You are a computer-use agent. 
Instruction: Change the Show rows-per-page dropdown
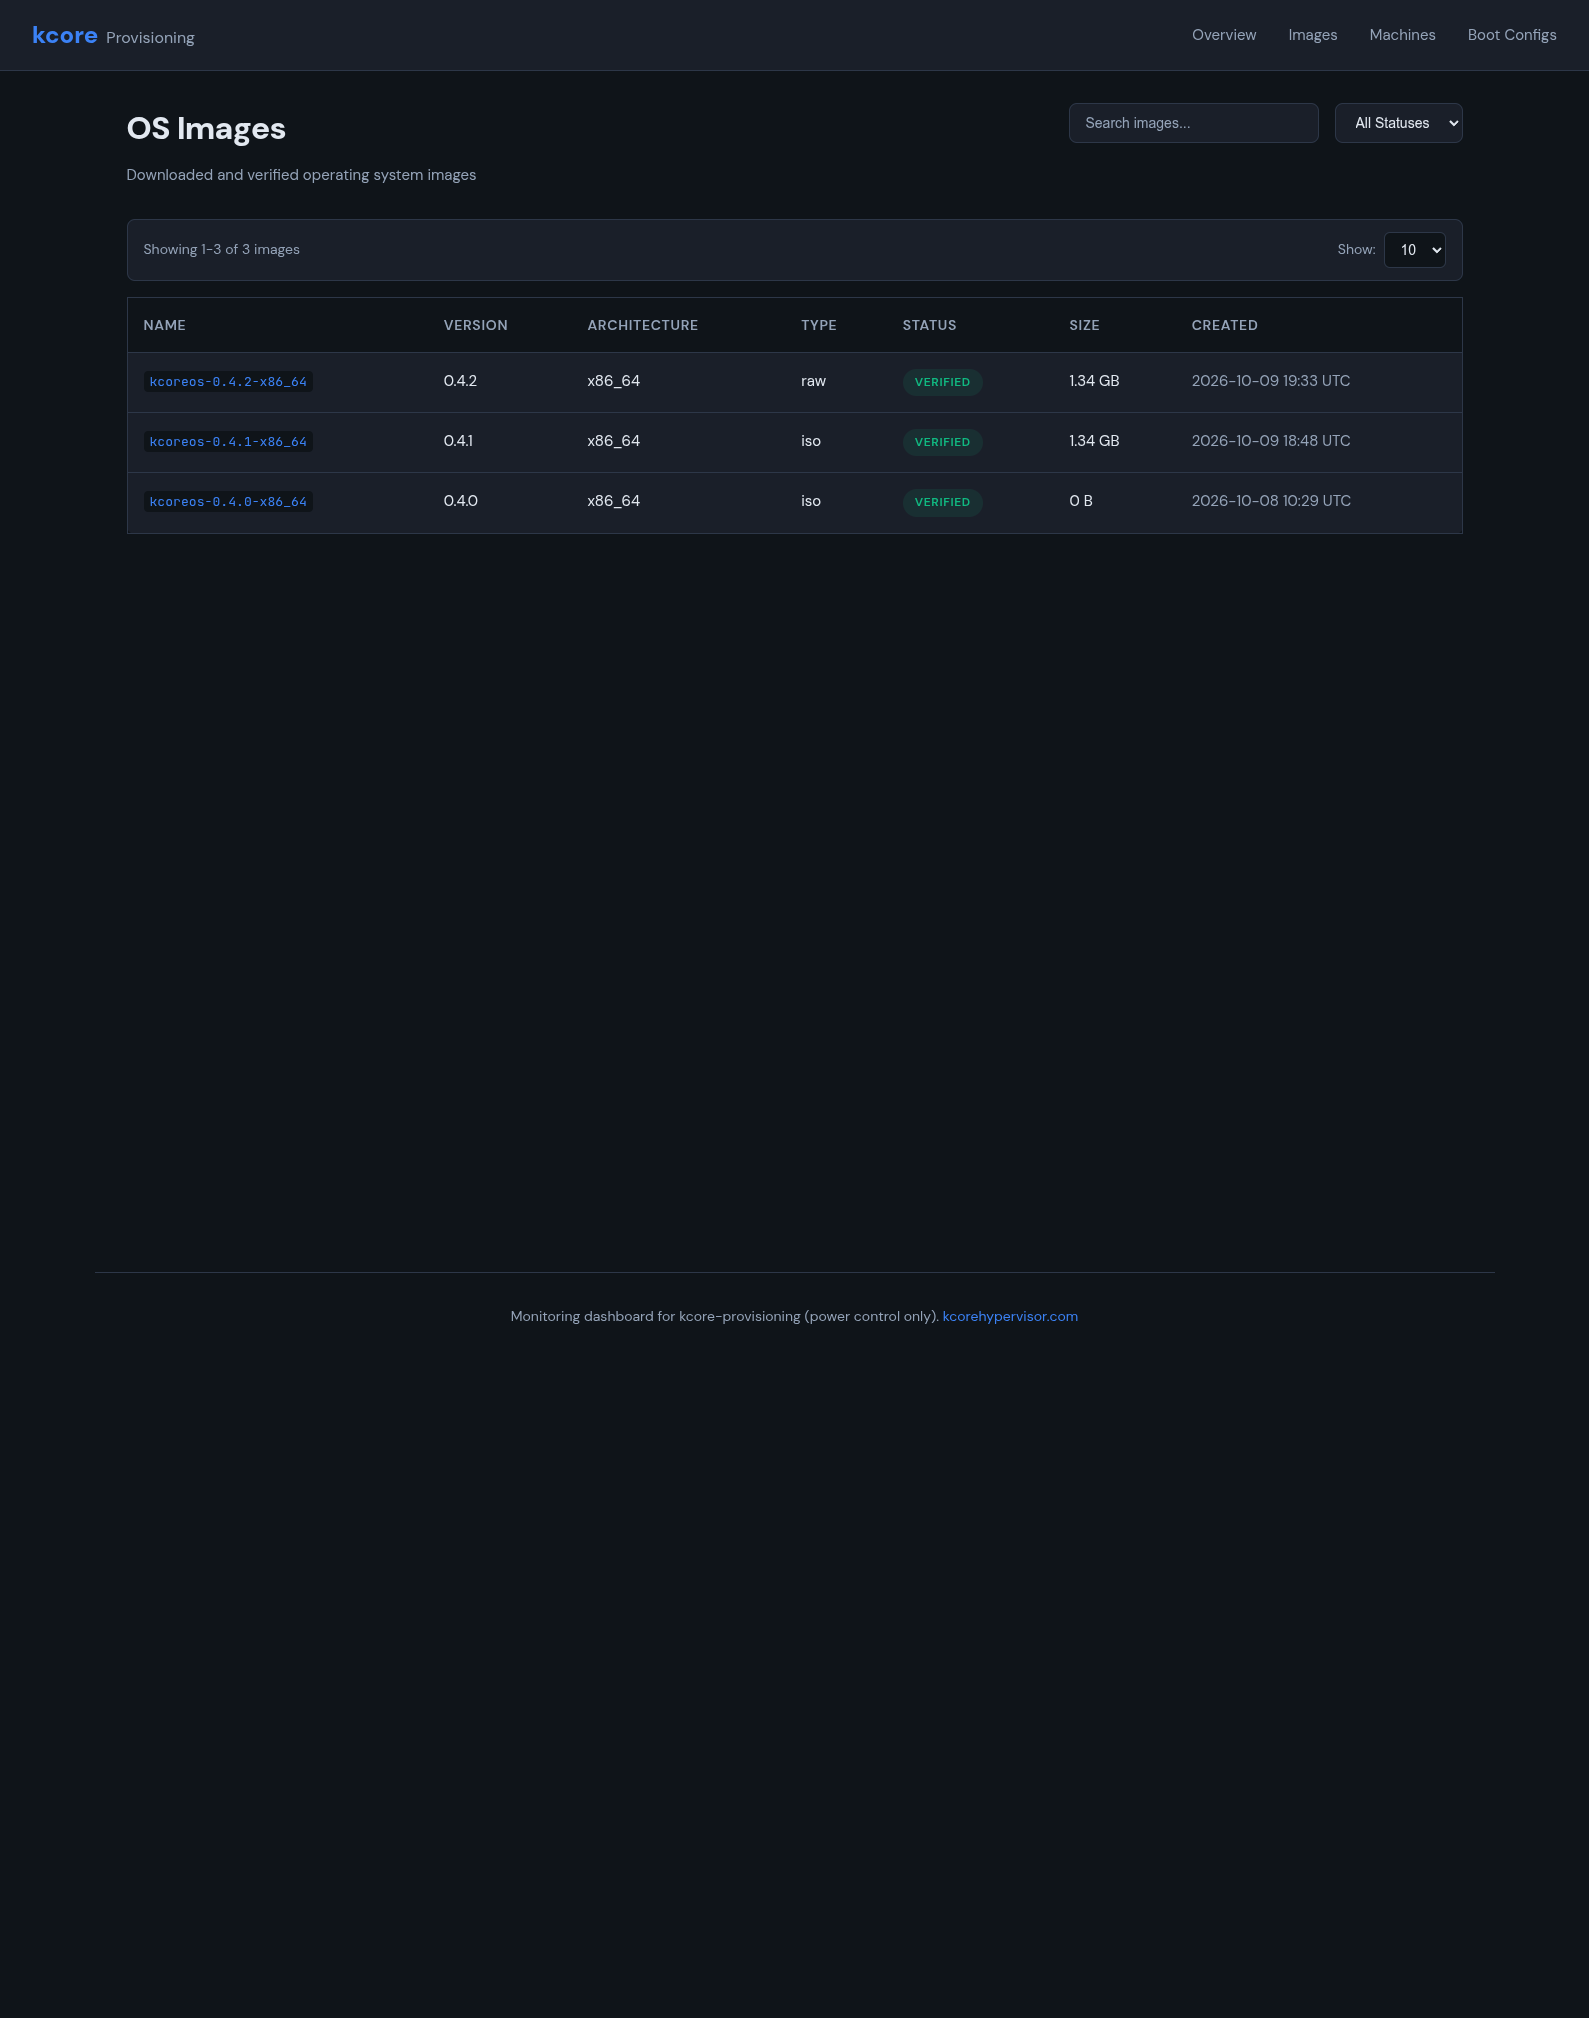[x=1414, y=250]
